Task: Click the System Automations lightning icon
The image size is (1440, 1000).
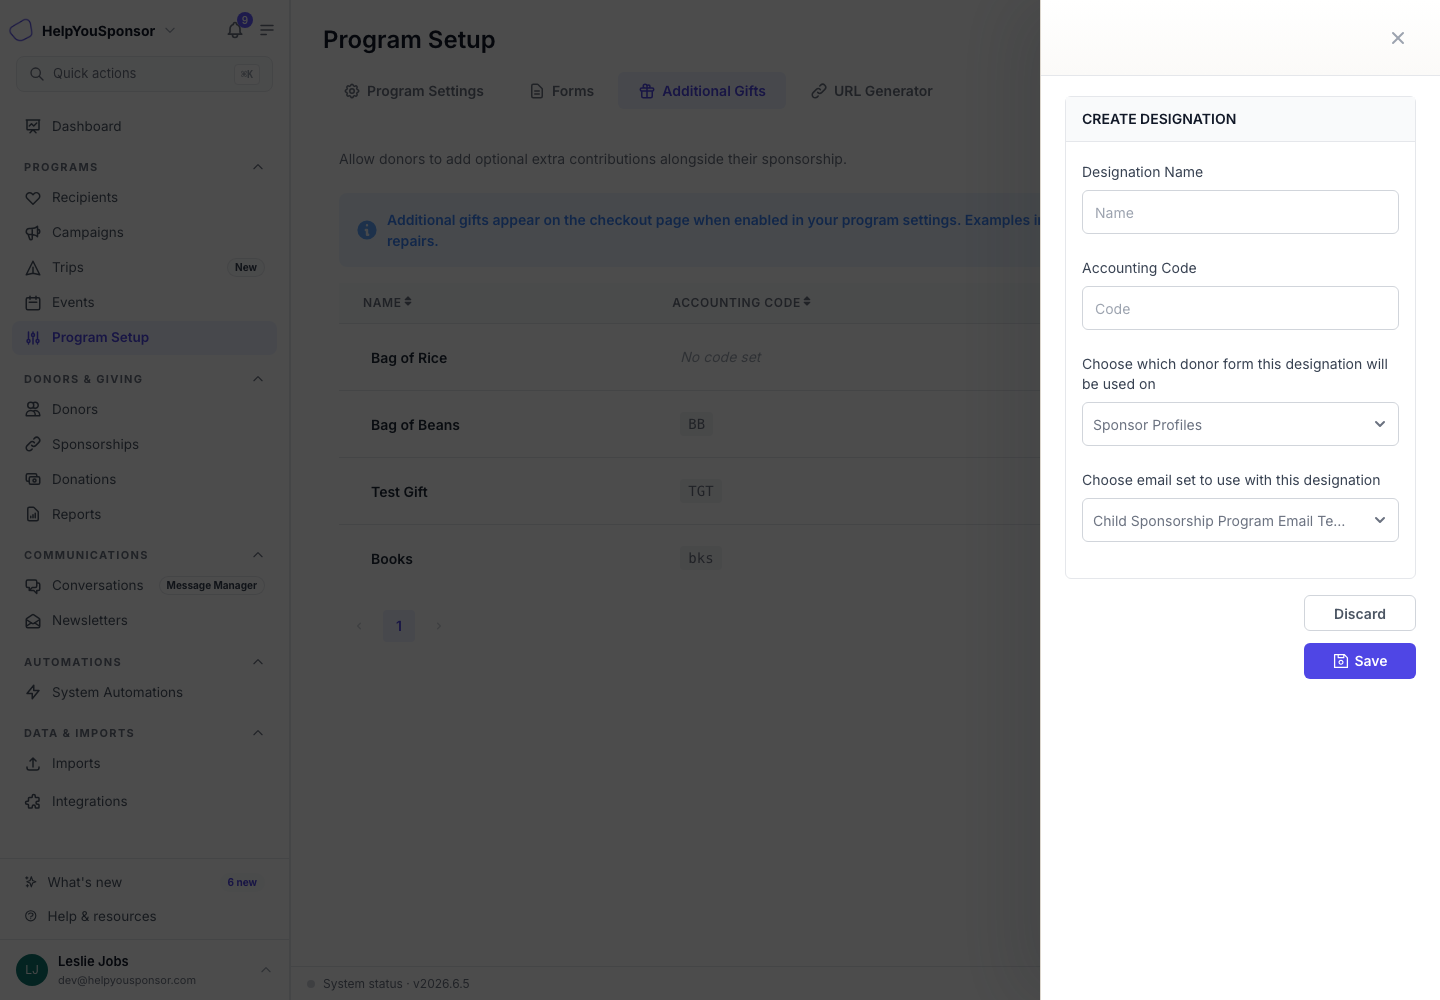Action: pos(33,692)
